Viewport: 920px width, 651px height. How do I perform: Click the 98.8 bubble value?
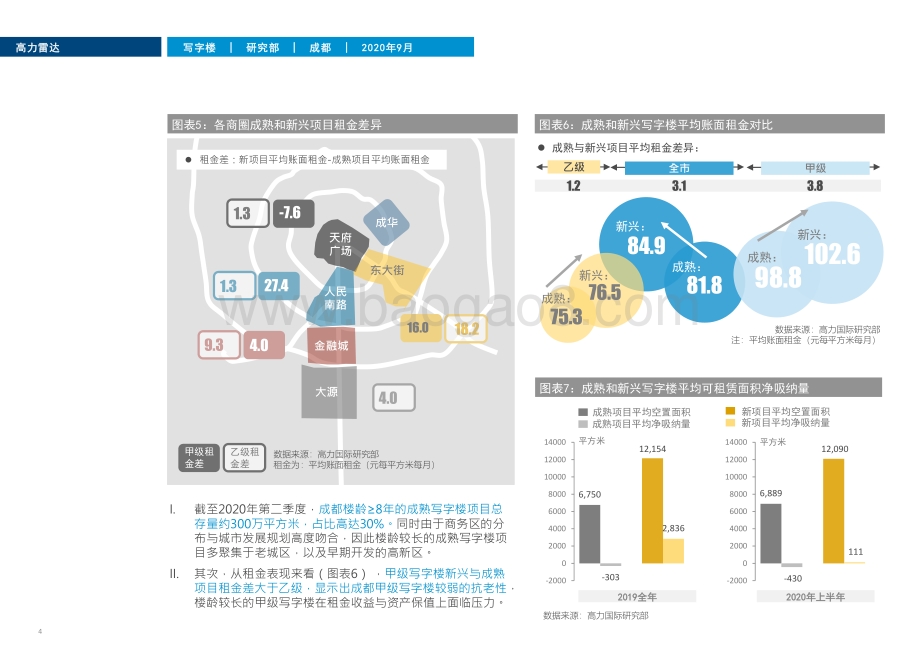point(778,277)
